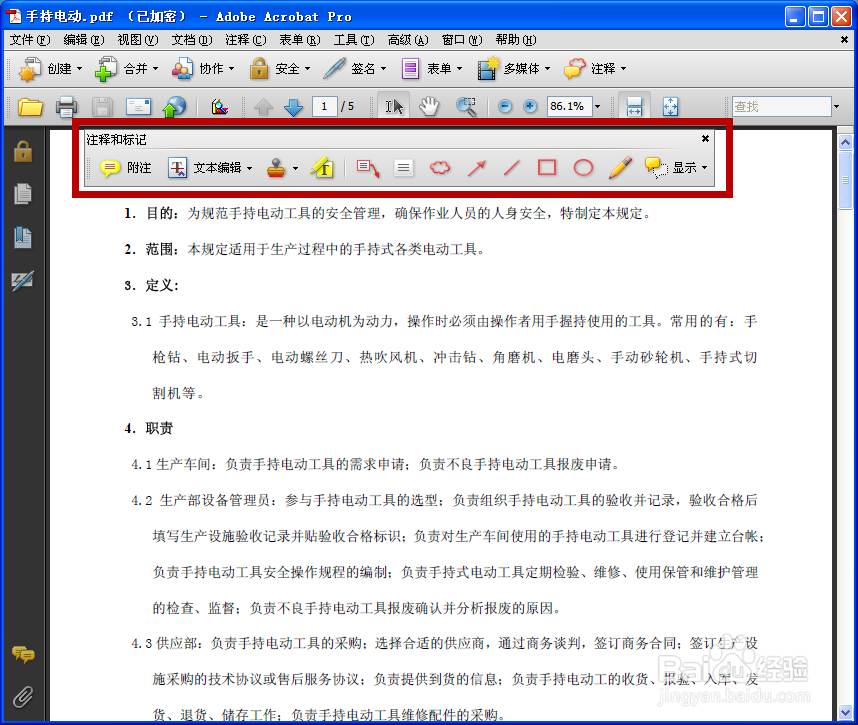Screen dimensions: 858x725
Task: Activate the Zoom marquee tool
Action: tap(466, 106)
